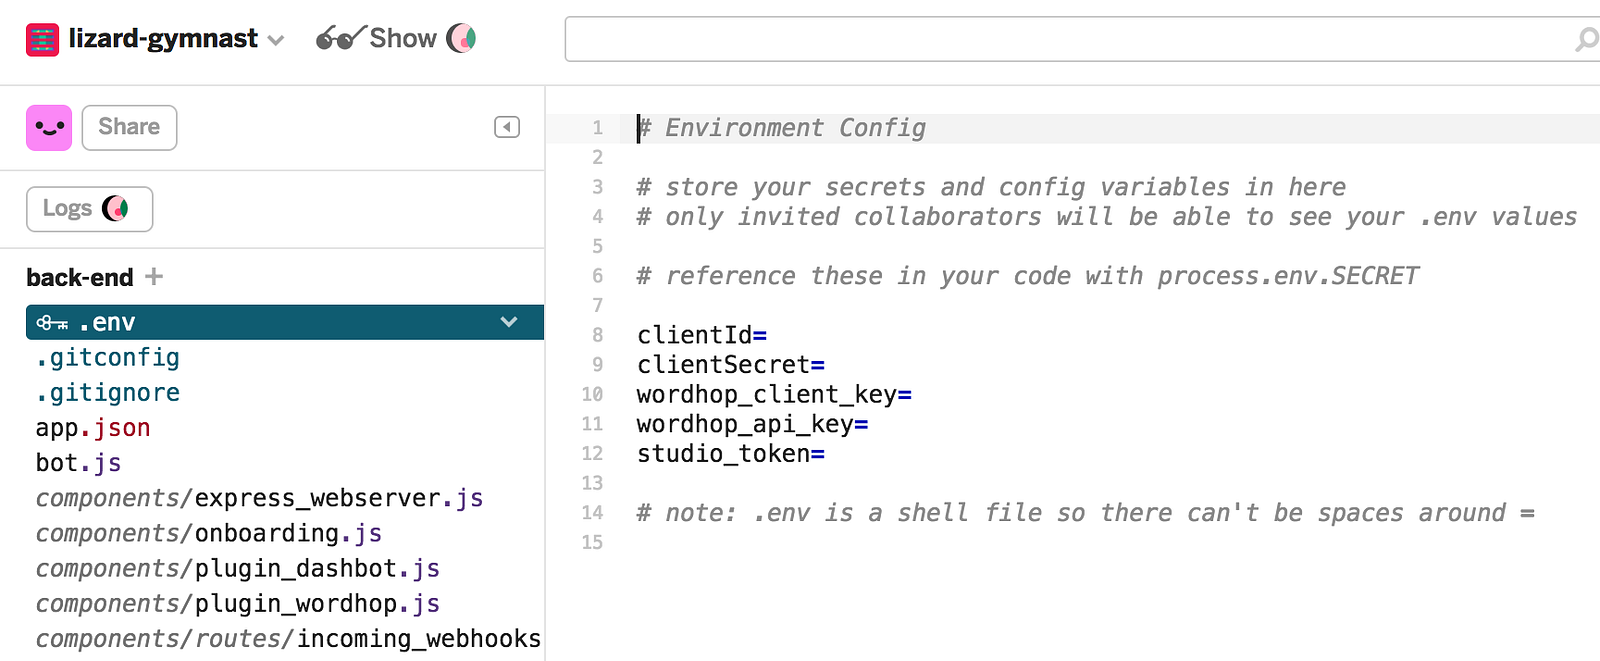Click the Logs status indicator icon

pos(116,208)
